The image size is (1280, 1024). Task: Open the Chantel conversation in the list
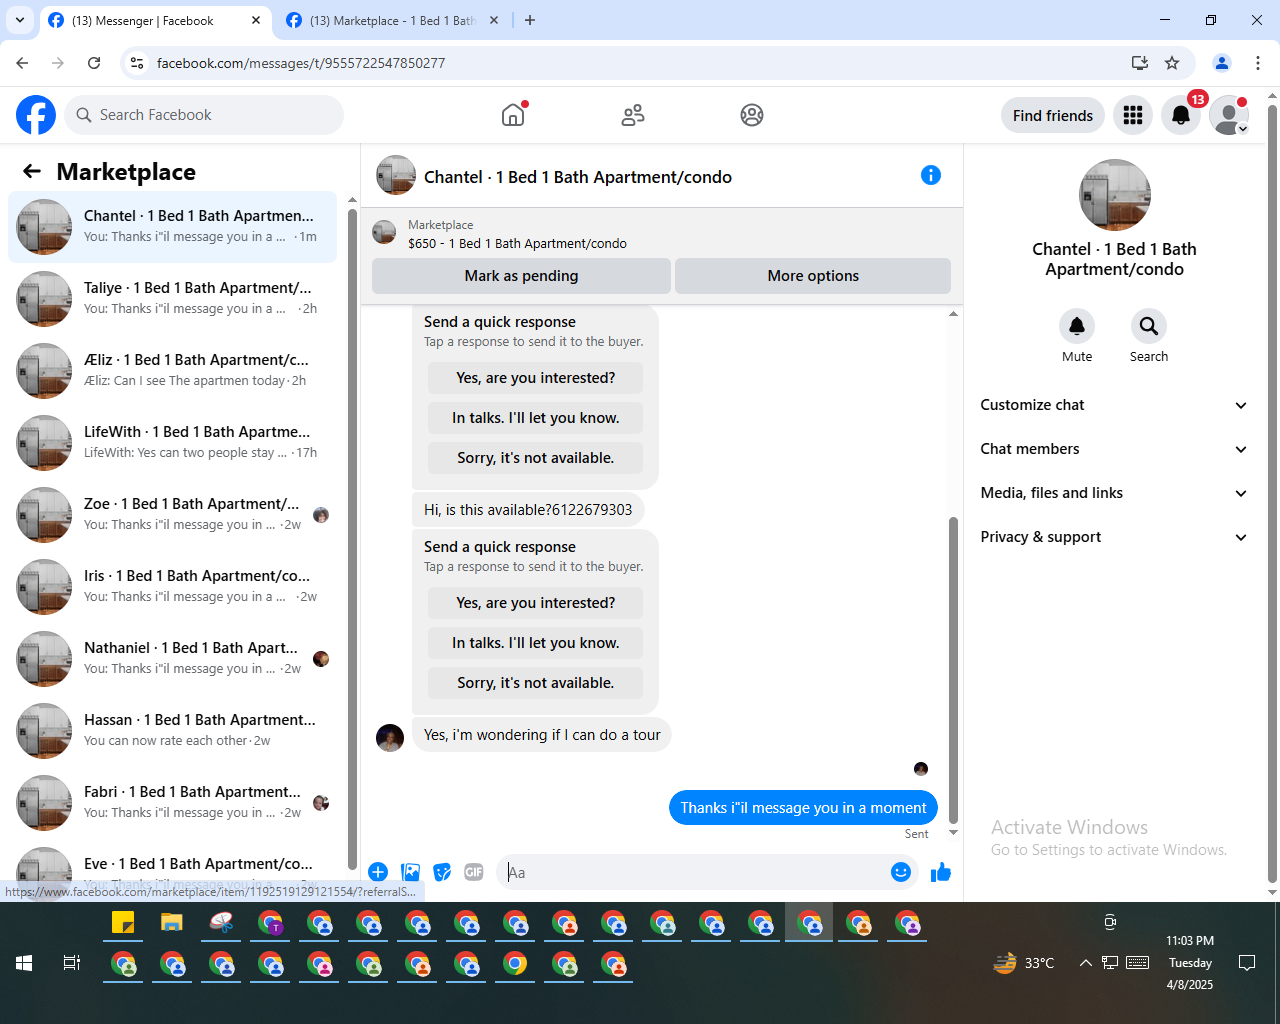[173, 227]
